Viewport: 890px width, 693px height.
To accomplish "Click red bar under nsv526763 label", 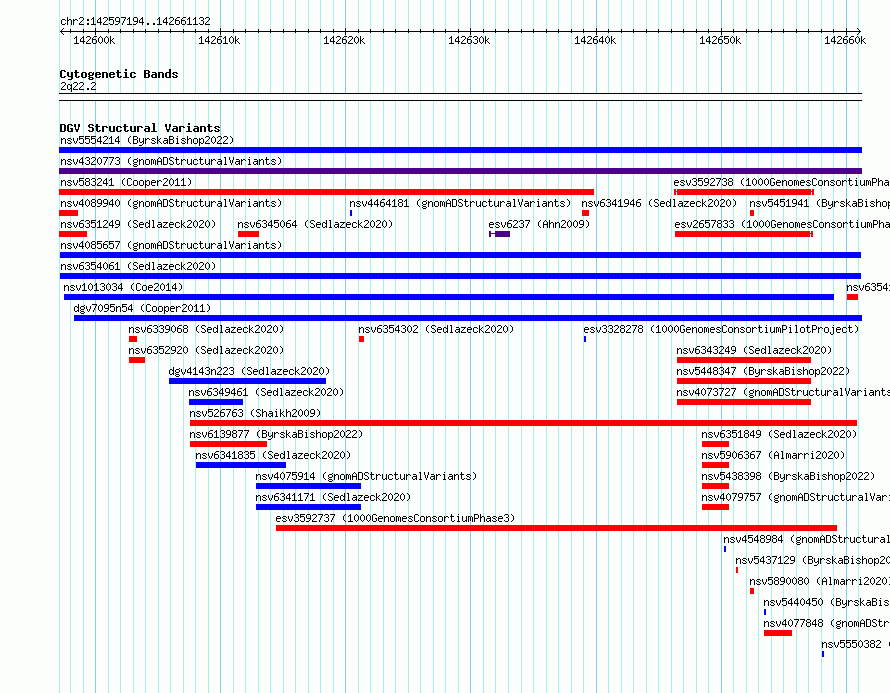I will pos(523,423).
